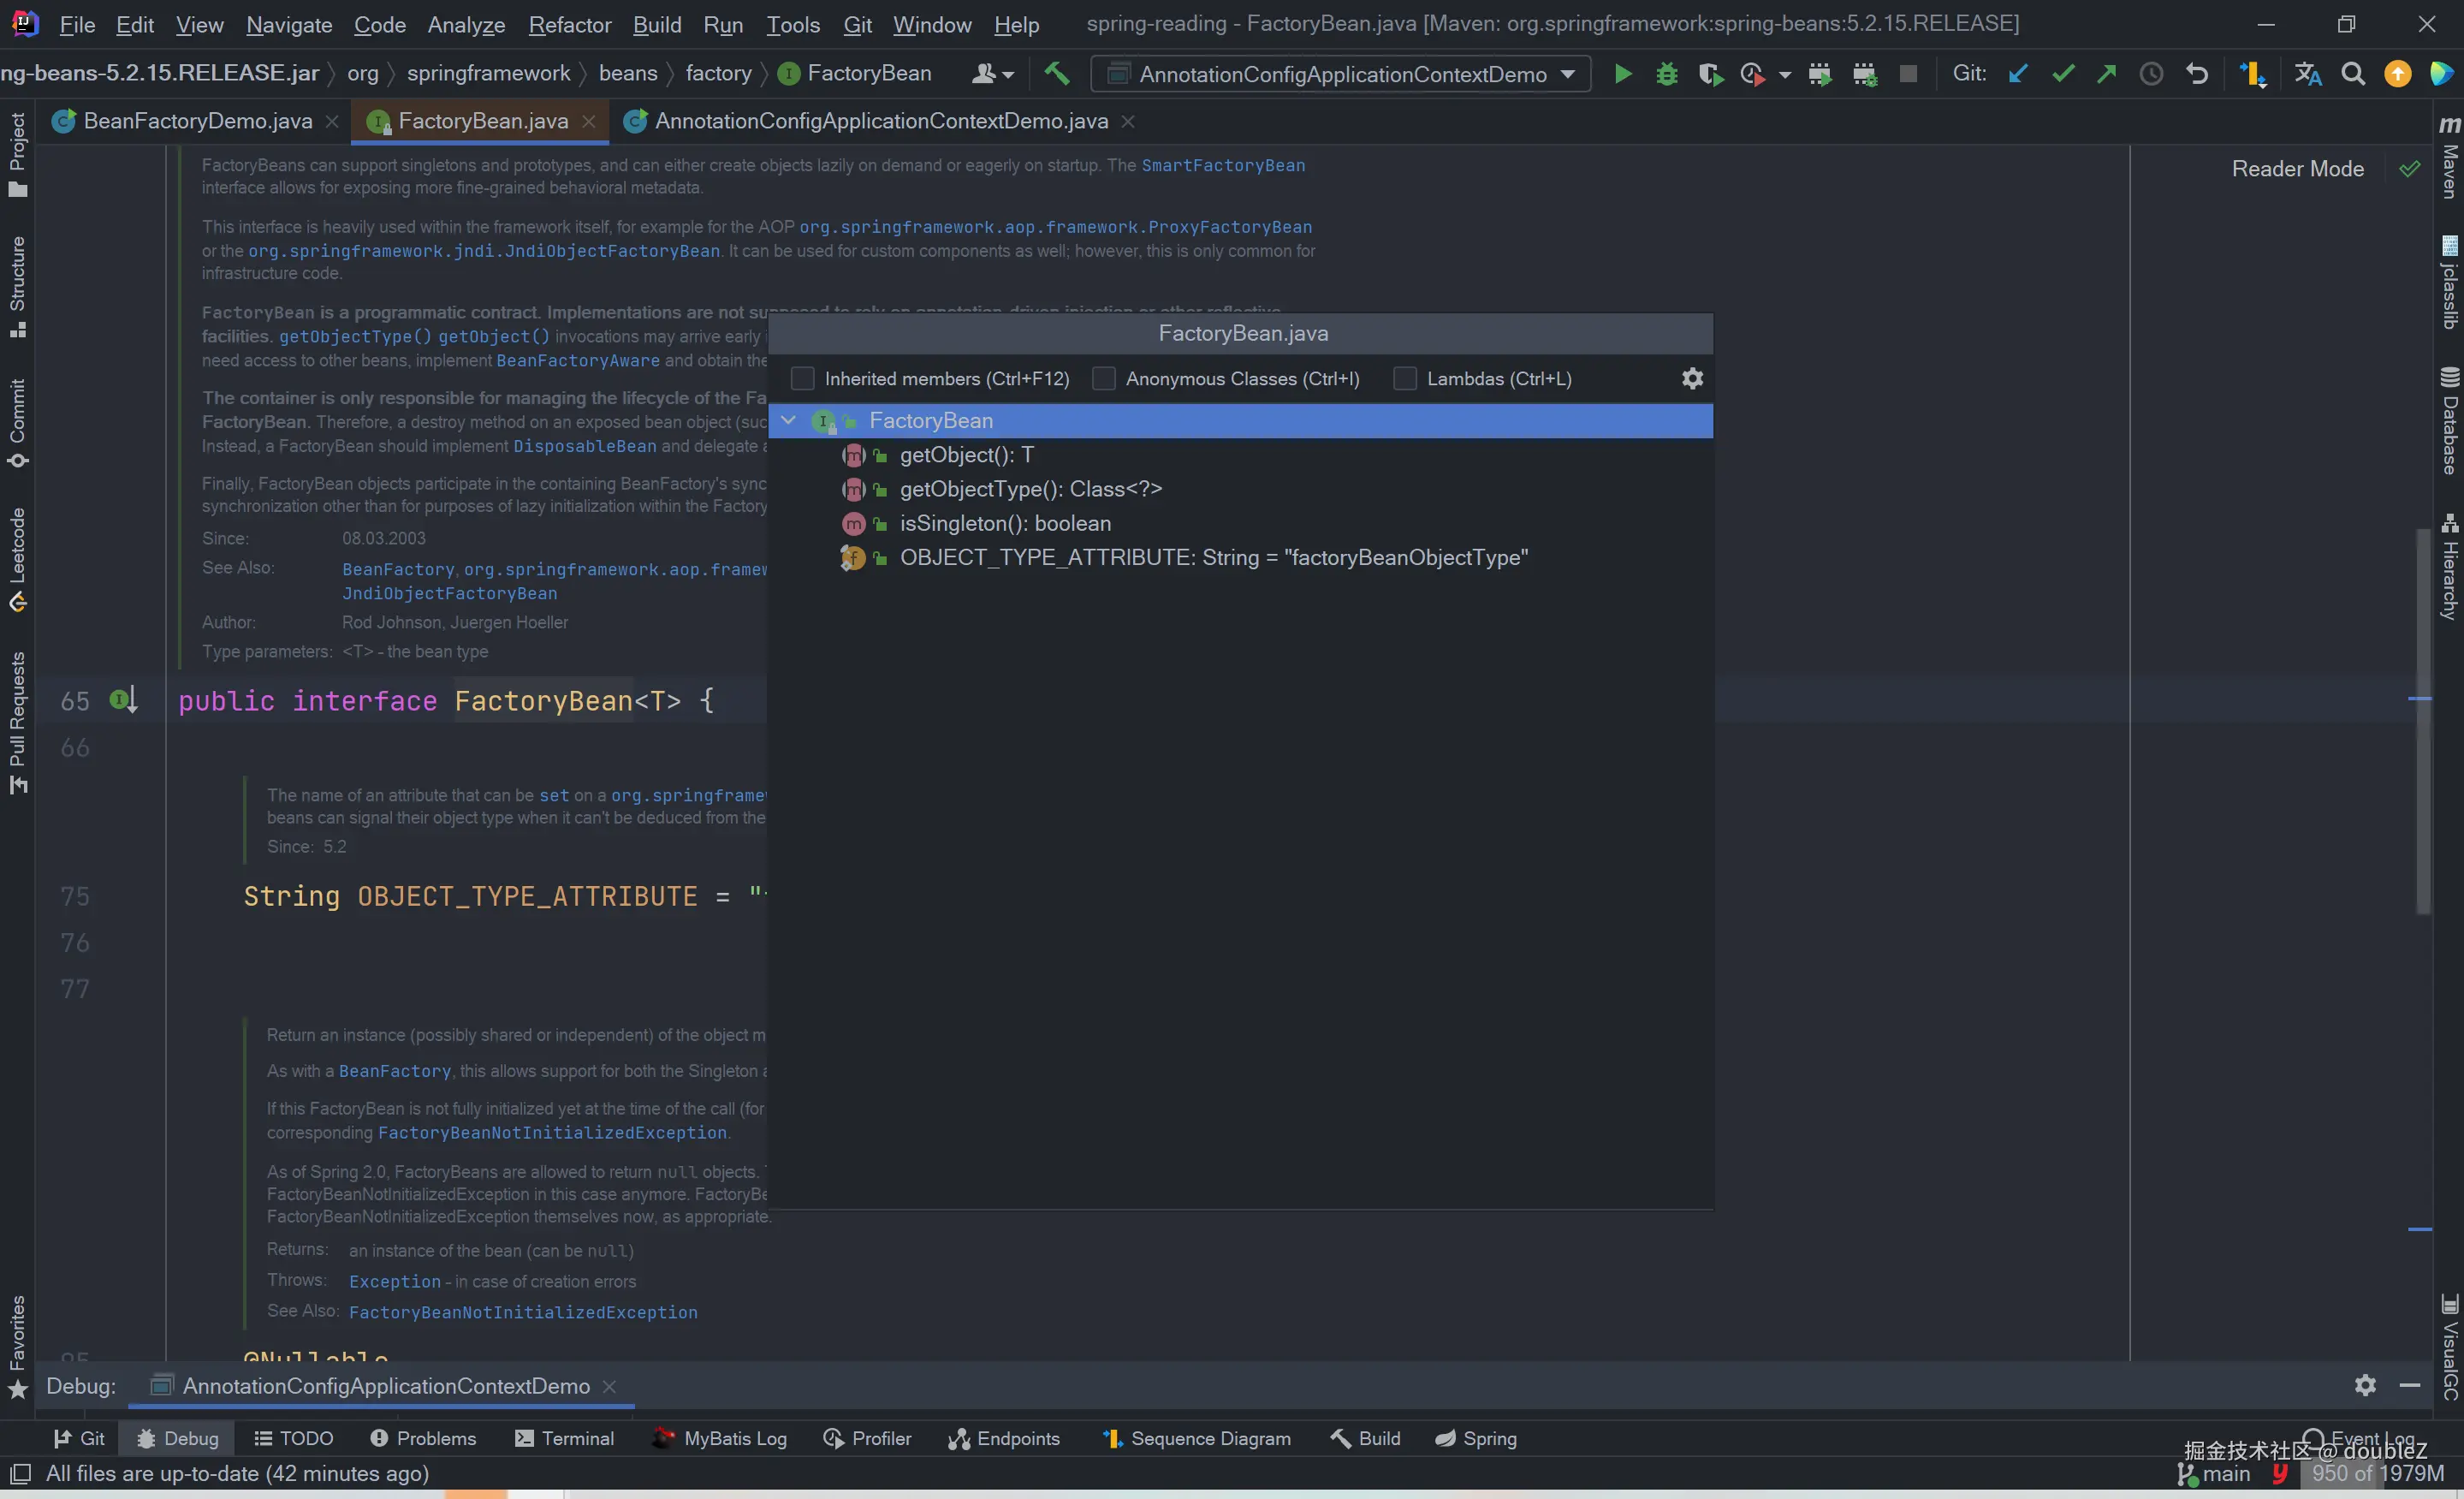Screen dimensions: 2464x1499
Task: Check Anonymous Classes option
Action: click(1104, 379)
